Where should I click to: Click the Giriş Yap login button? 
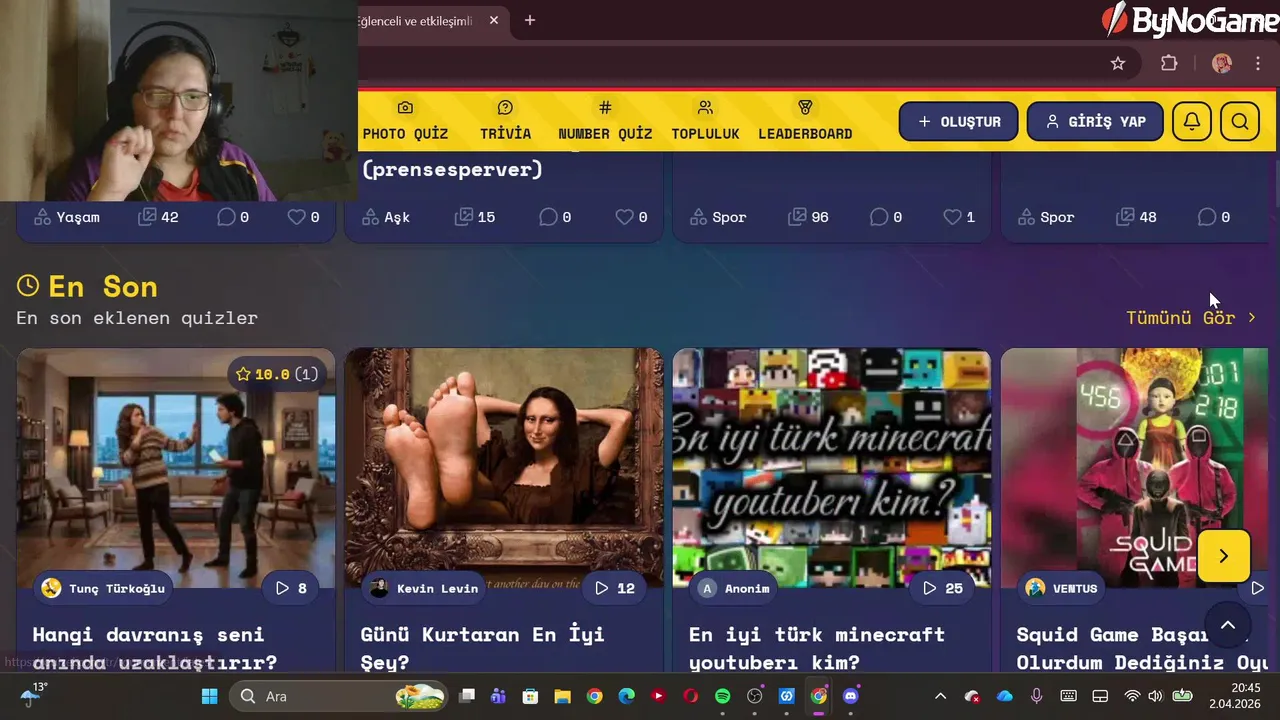pos(1095,122)
